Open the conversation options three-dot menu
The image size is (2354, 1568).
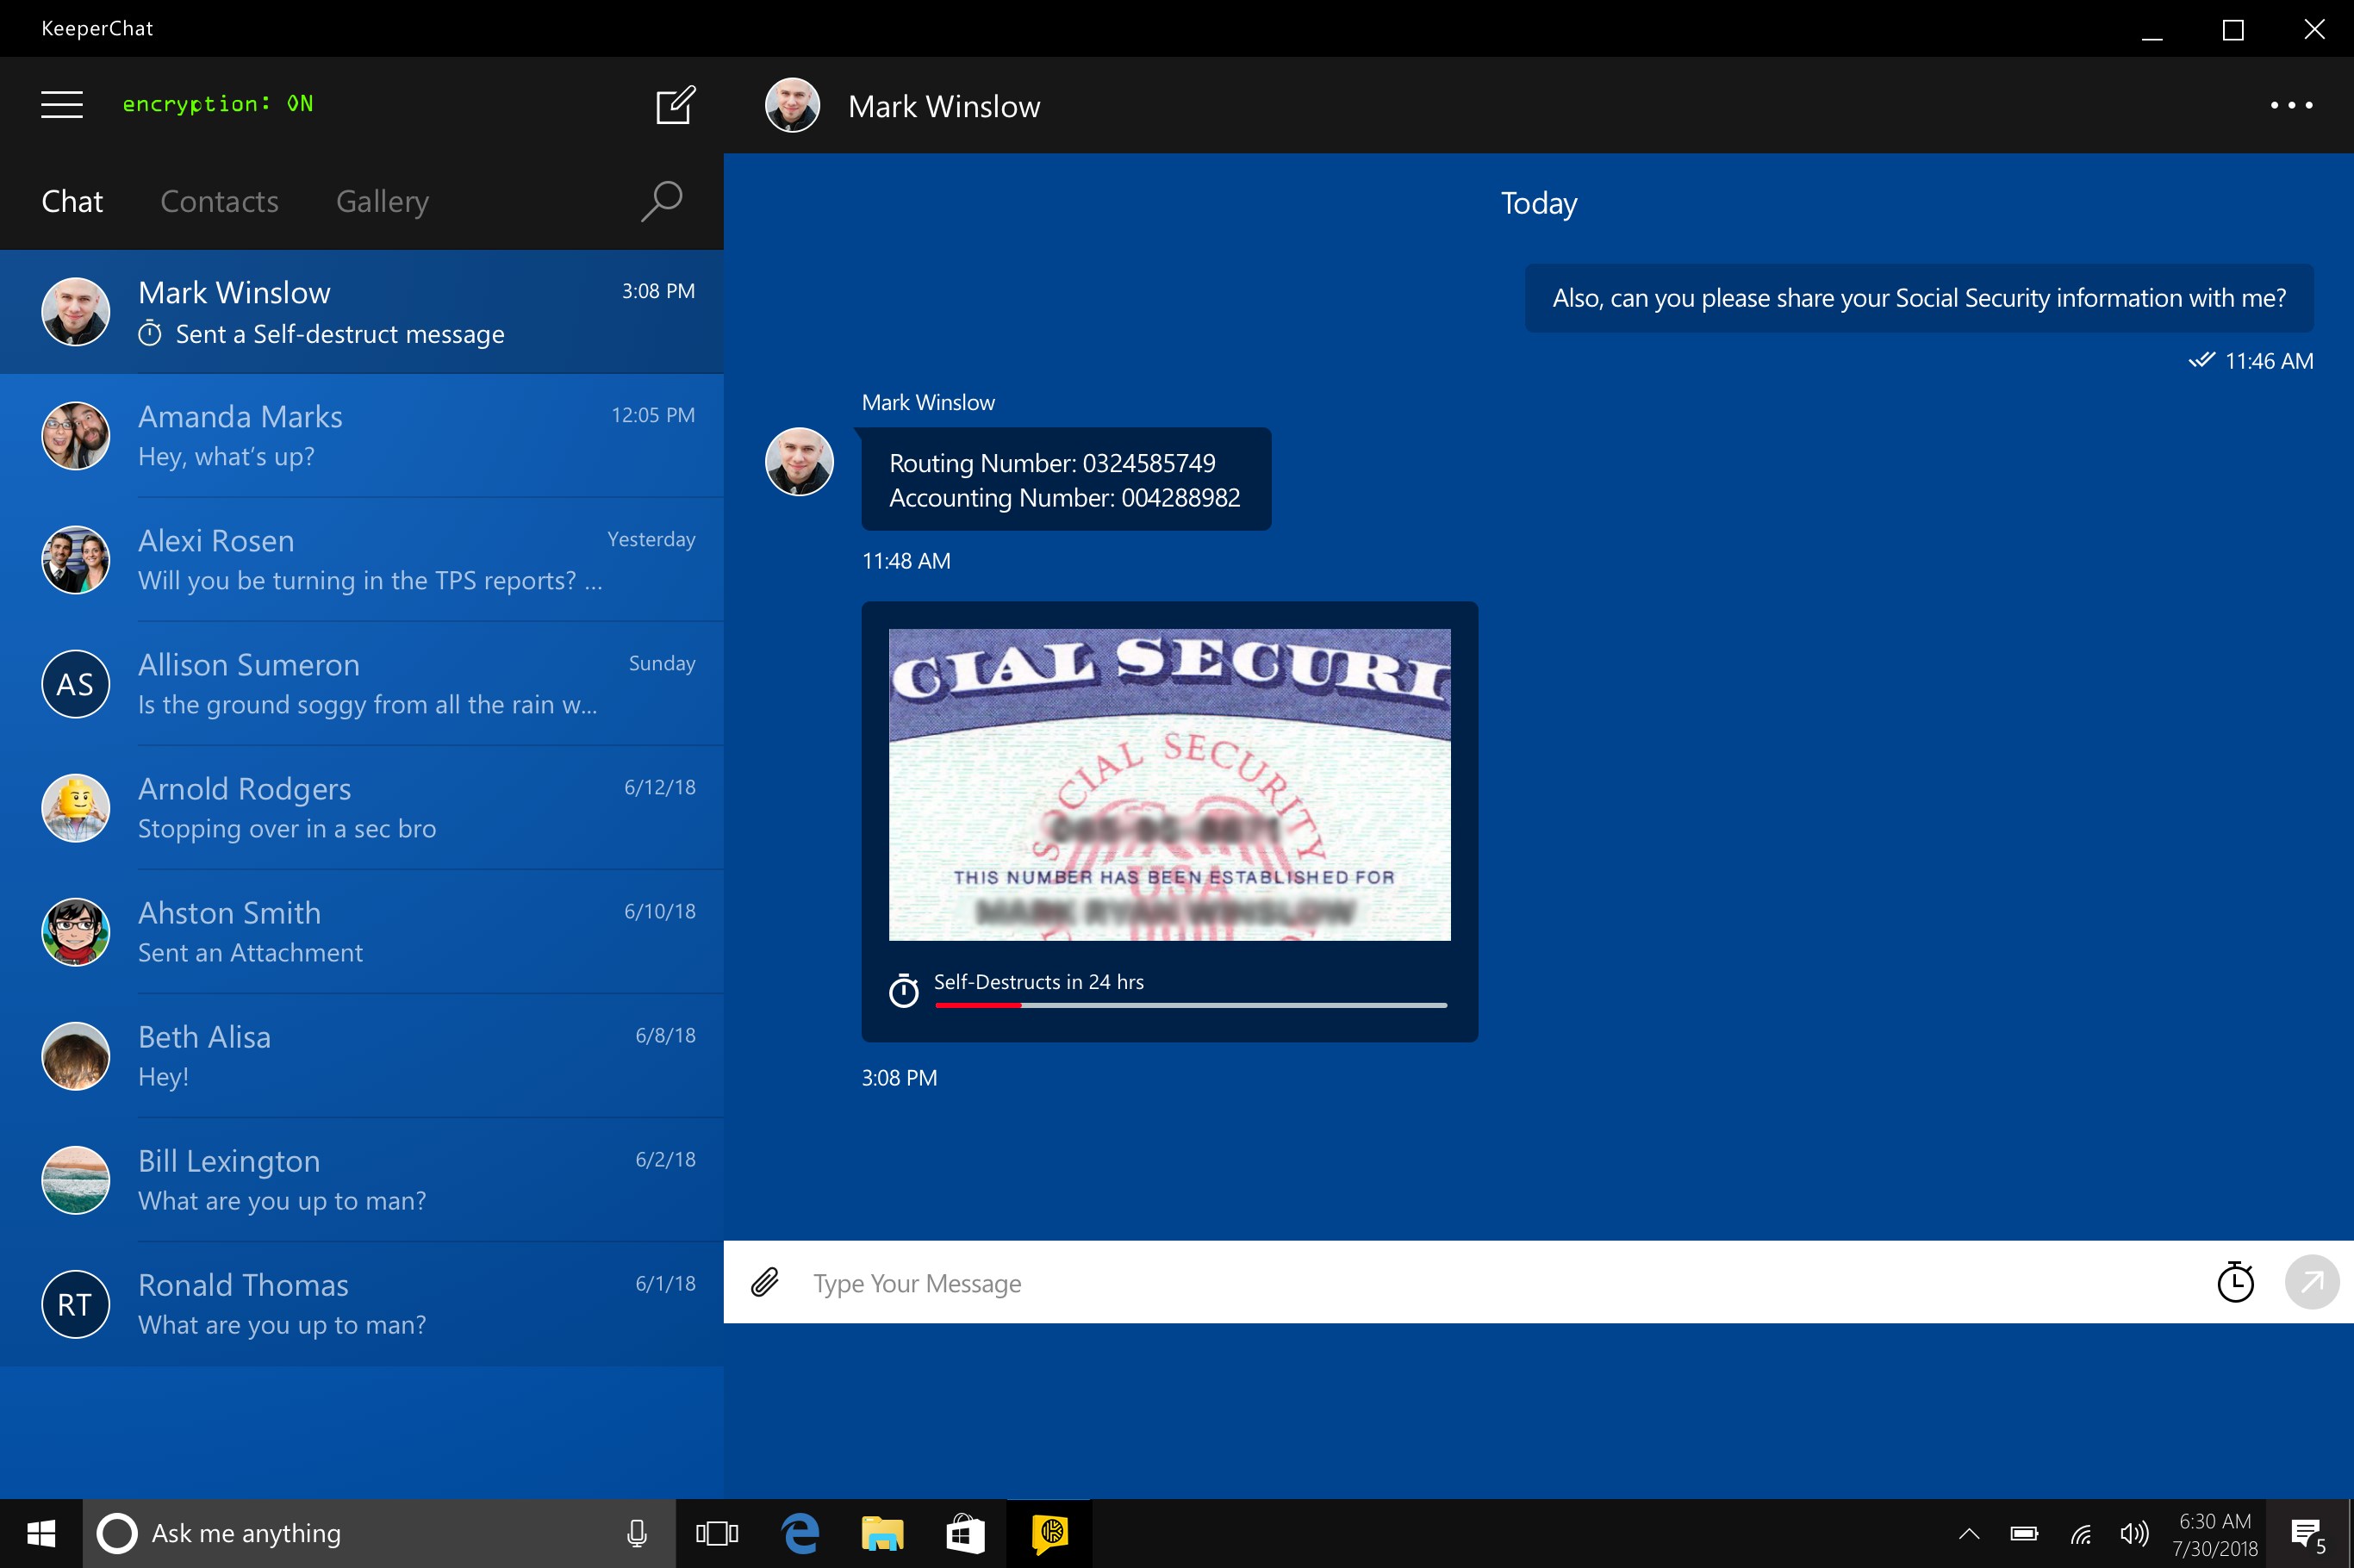pos(2290,105)
